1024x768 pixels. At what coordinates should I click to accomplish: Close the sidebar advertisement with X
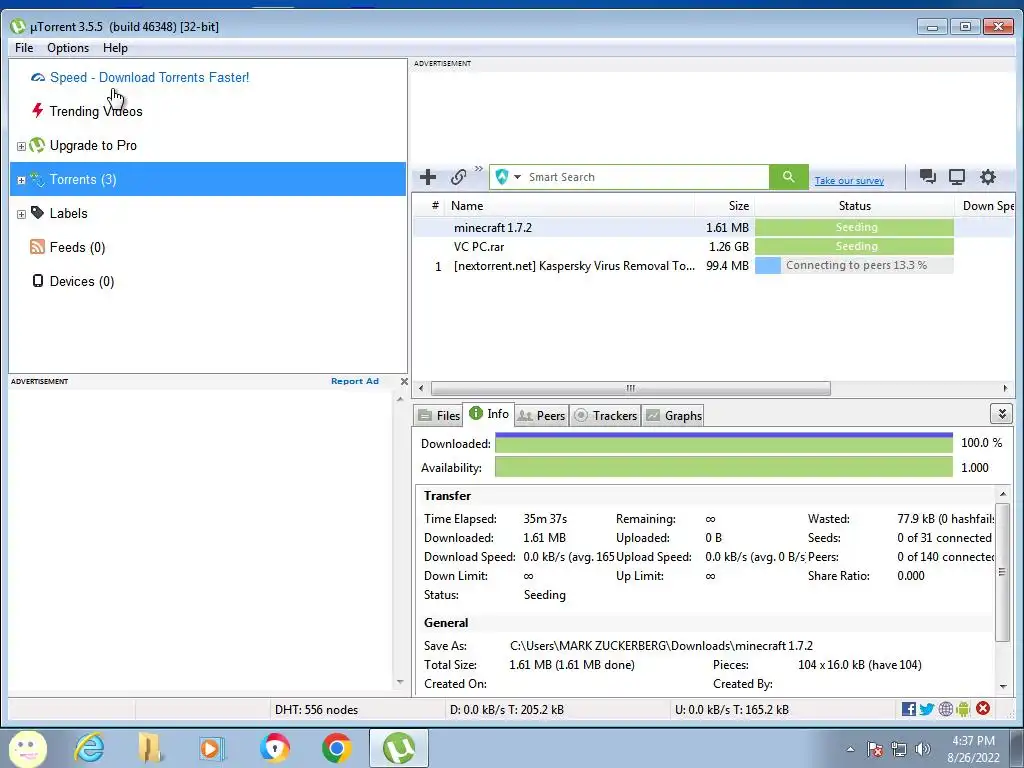(x=404, y=381)
